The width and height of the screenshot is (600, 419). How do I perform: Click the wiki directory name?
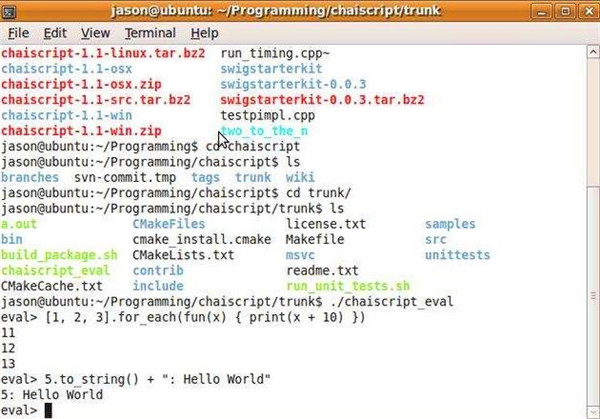click(x=300, y=178)
